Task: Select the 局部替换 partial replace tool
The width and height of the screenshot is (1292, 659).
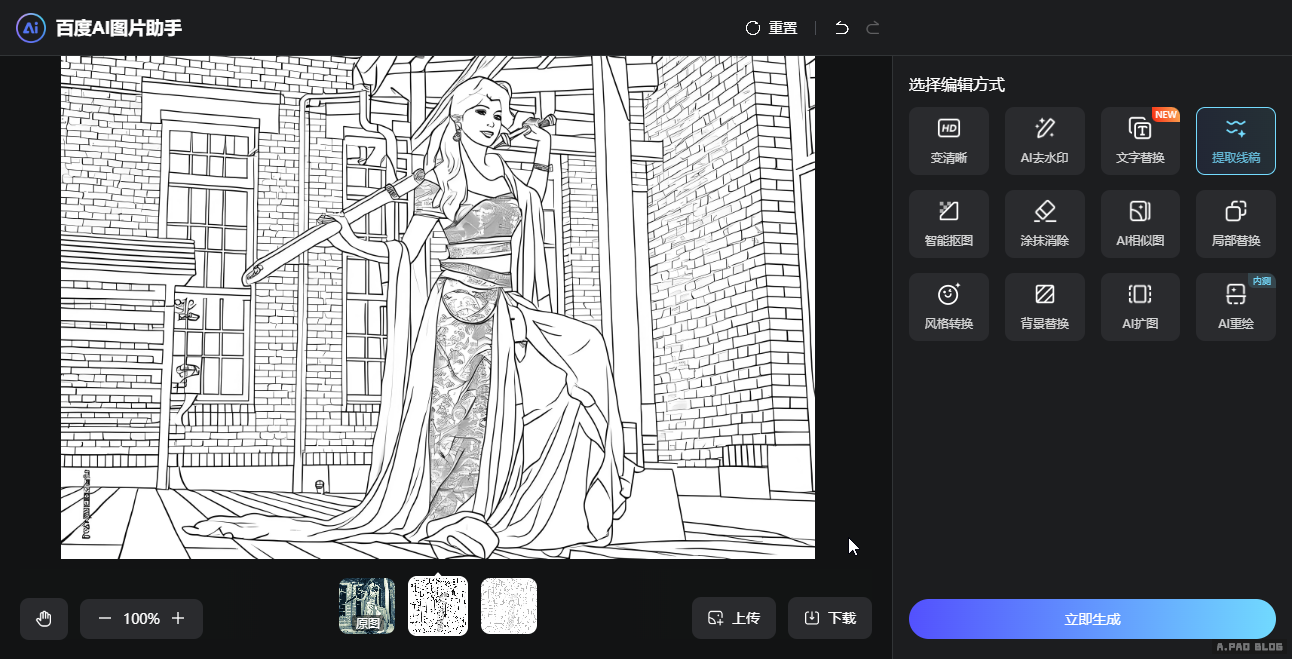Action: (1235, 224)
